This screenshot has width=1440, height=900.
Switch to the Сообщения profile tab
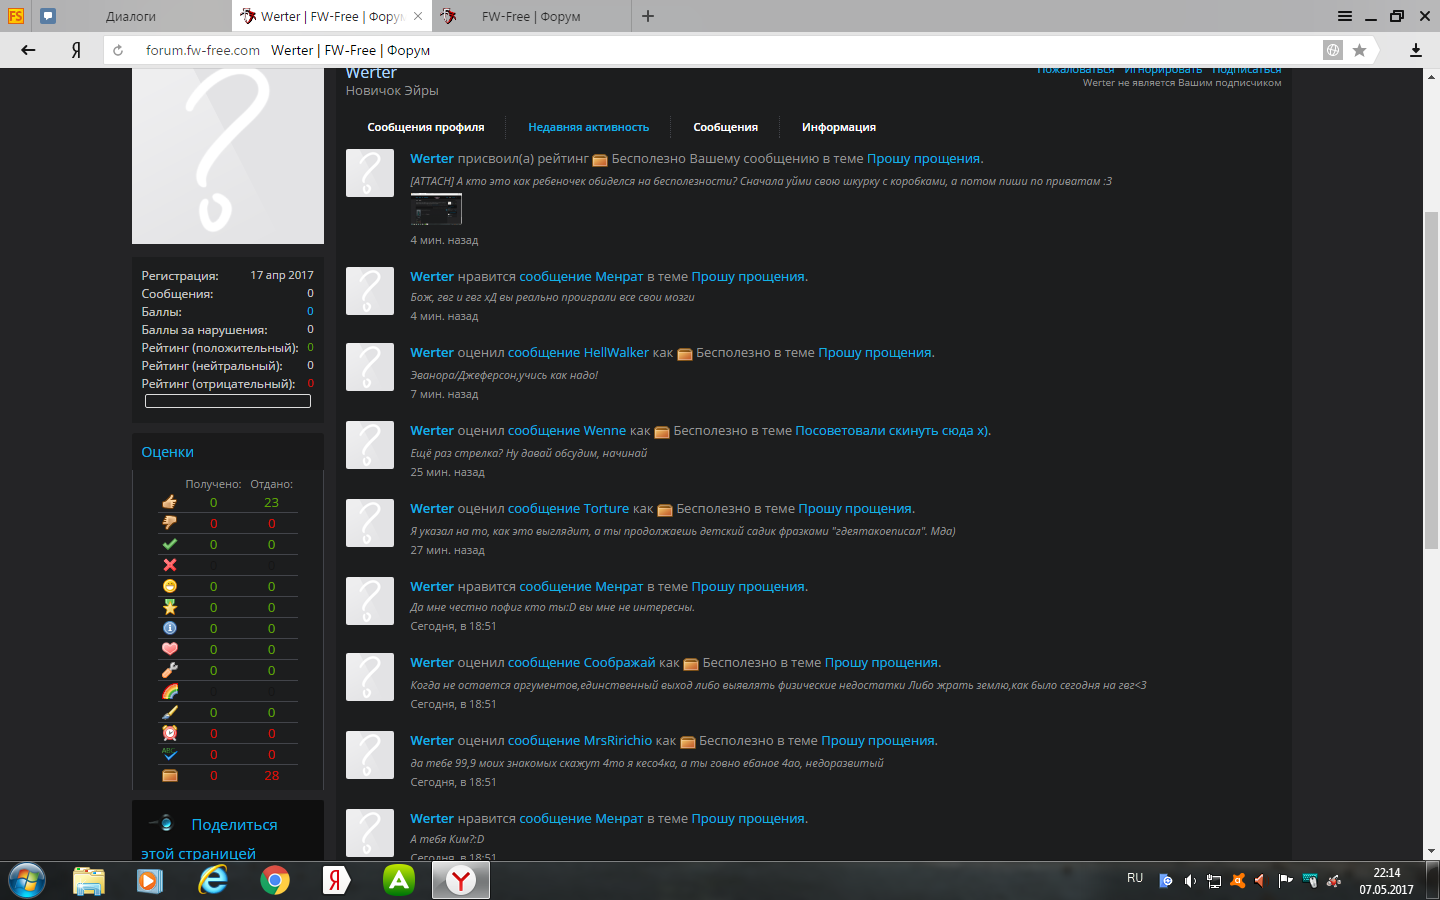725,127
